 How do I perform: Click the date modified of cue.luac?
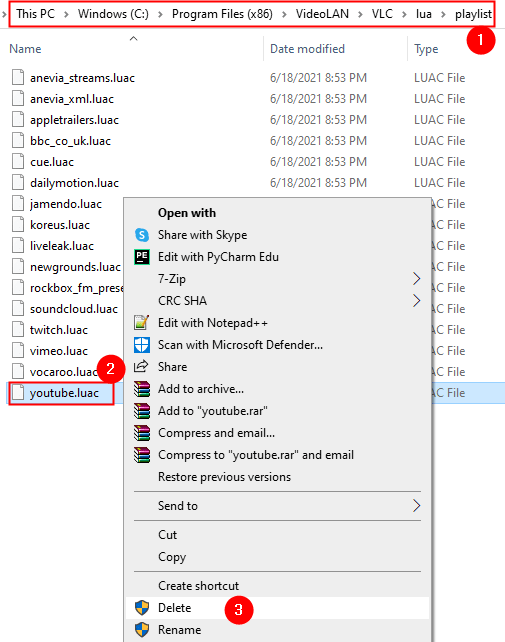point(318,162)
